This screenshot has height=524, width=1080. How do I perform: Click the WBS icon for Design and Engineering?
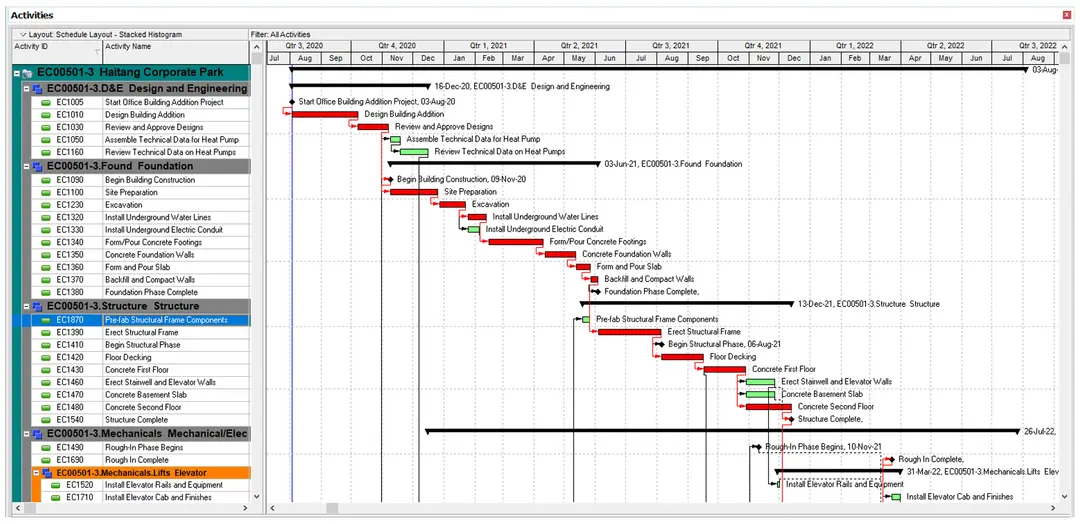(x=37, y=89)
